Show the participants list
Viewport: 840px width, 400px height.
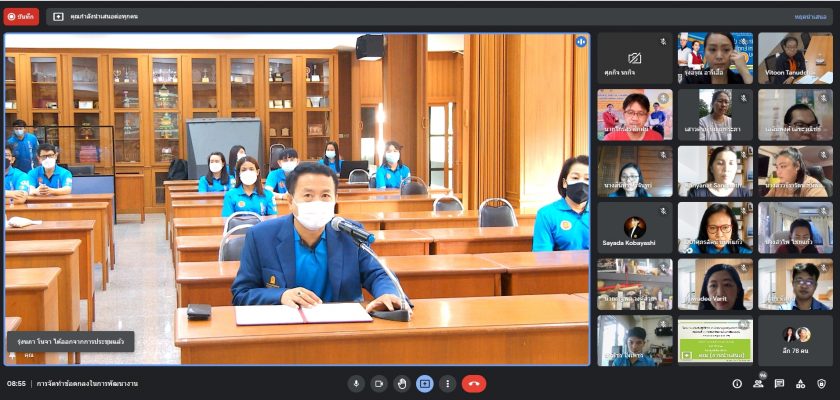pos(758,384)
